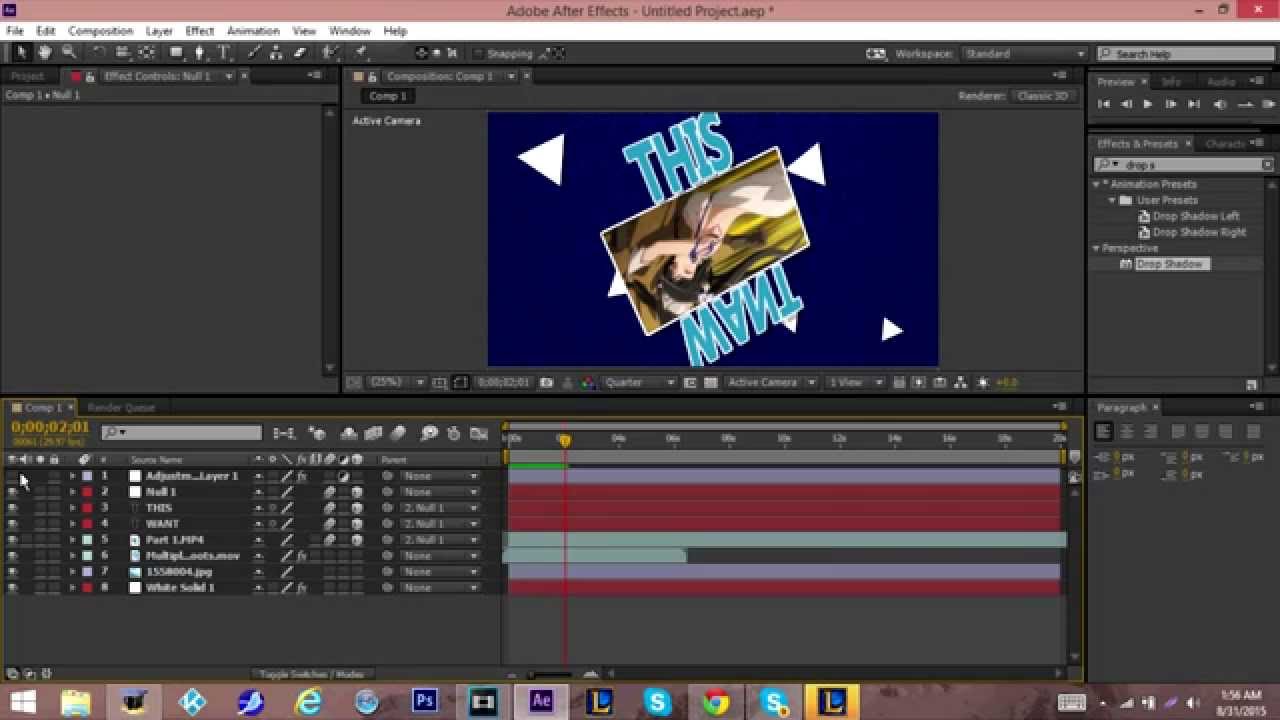
Task: Open the Workspace Standard dropdown
Action: pos(1024,53)
